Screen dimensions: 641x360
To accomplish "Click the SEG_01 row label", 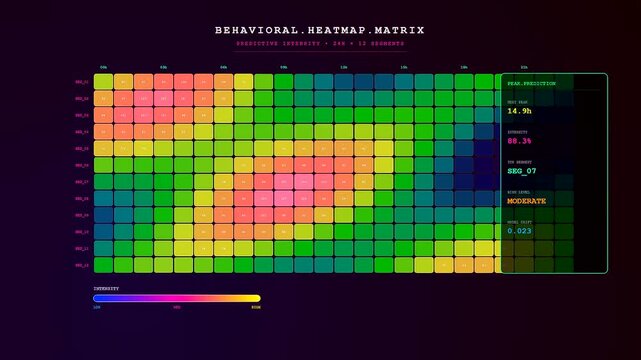I will tap(82, 82).
